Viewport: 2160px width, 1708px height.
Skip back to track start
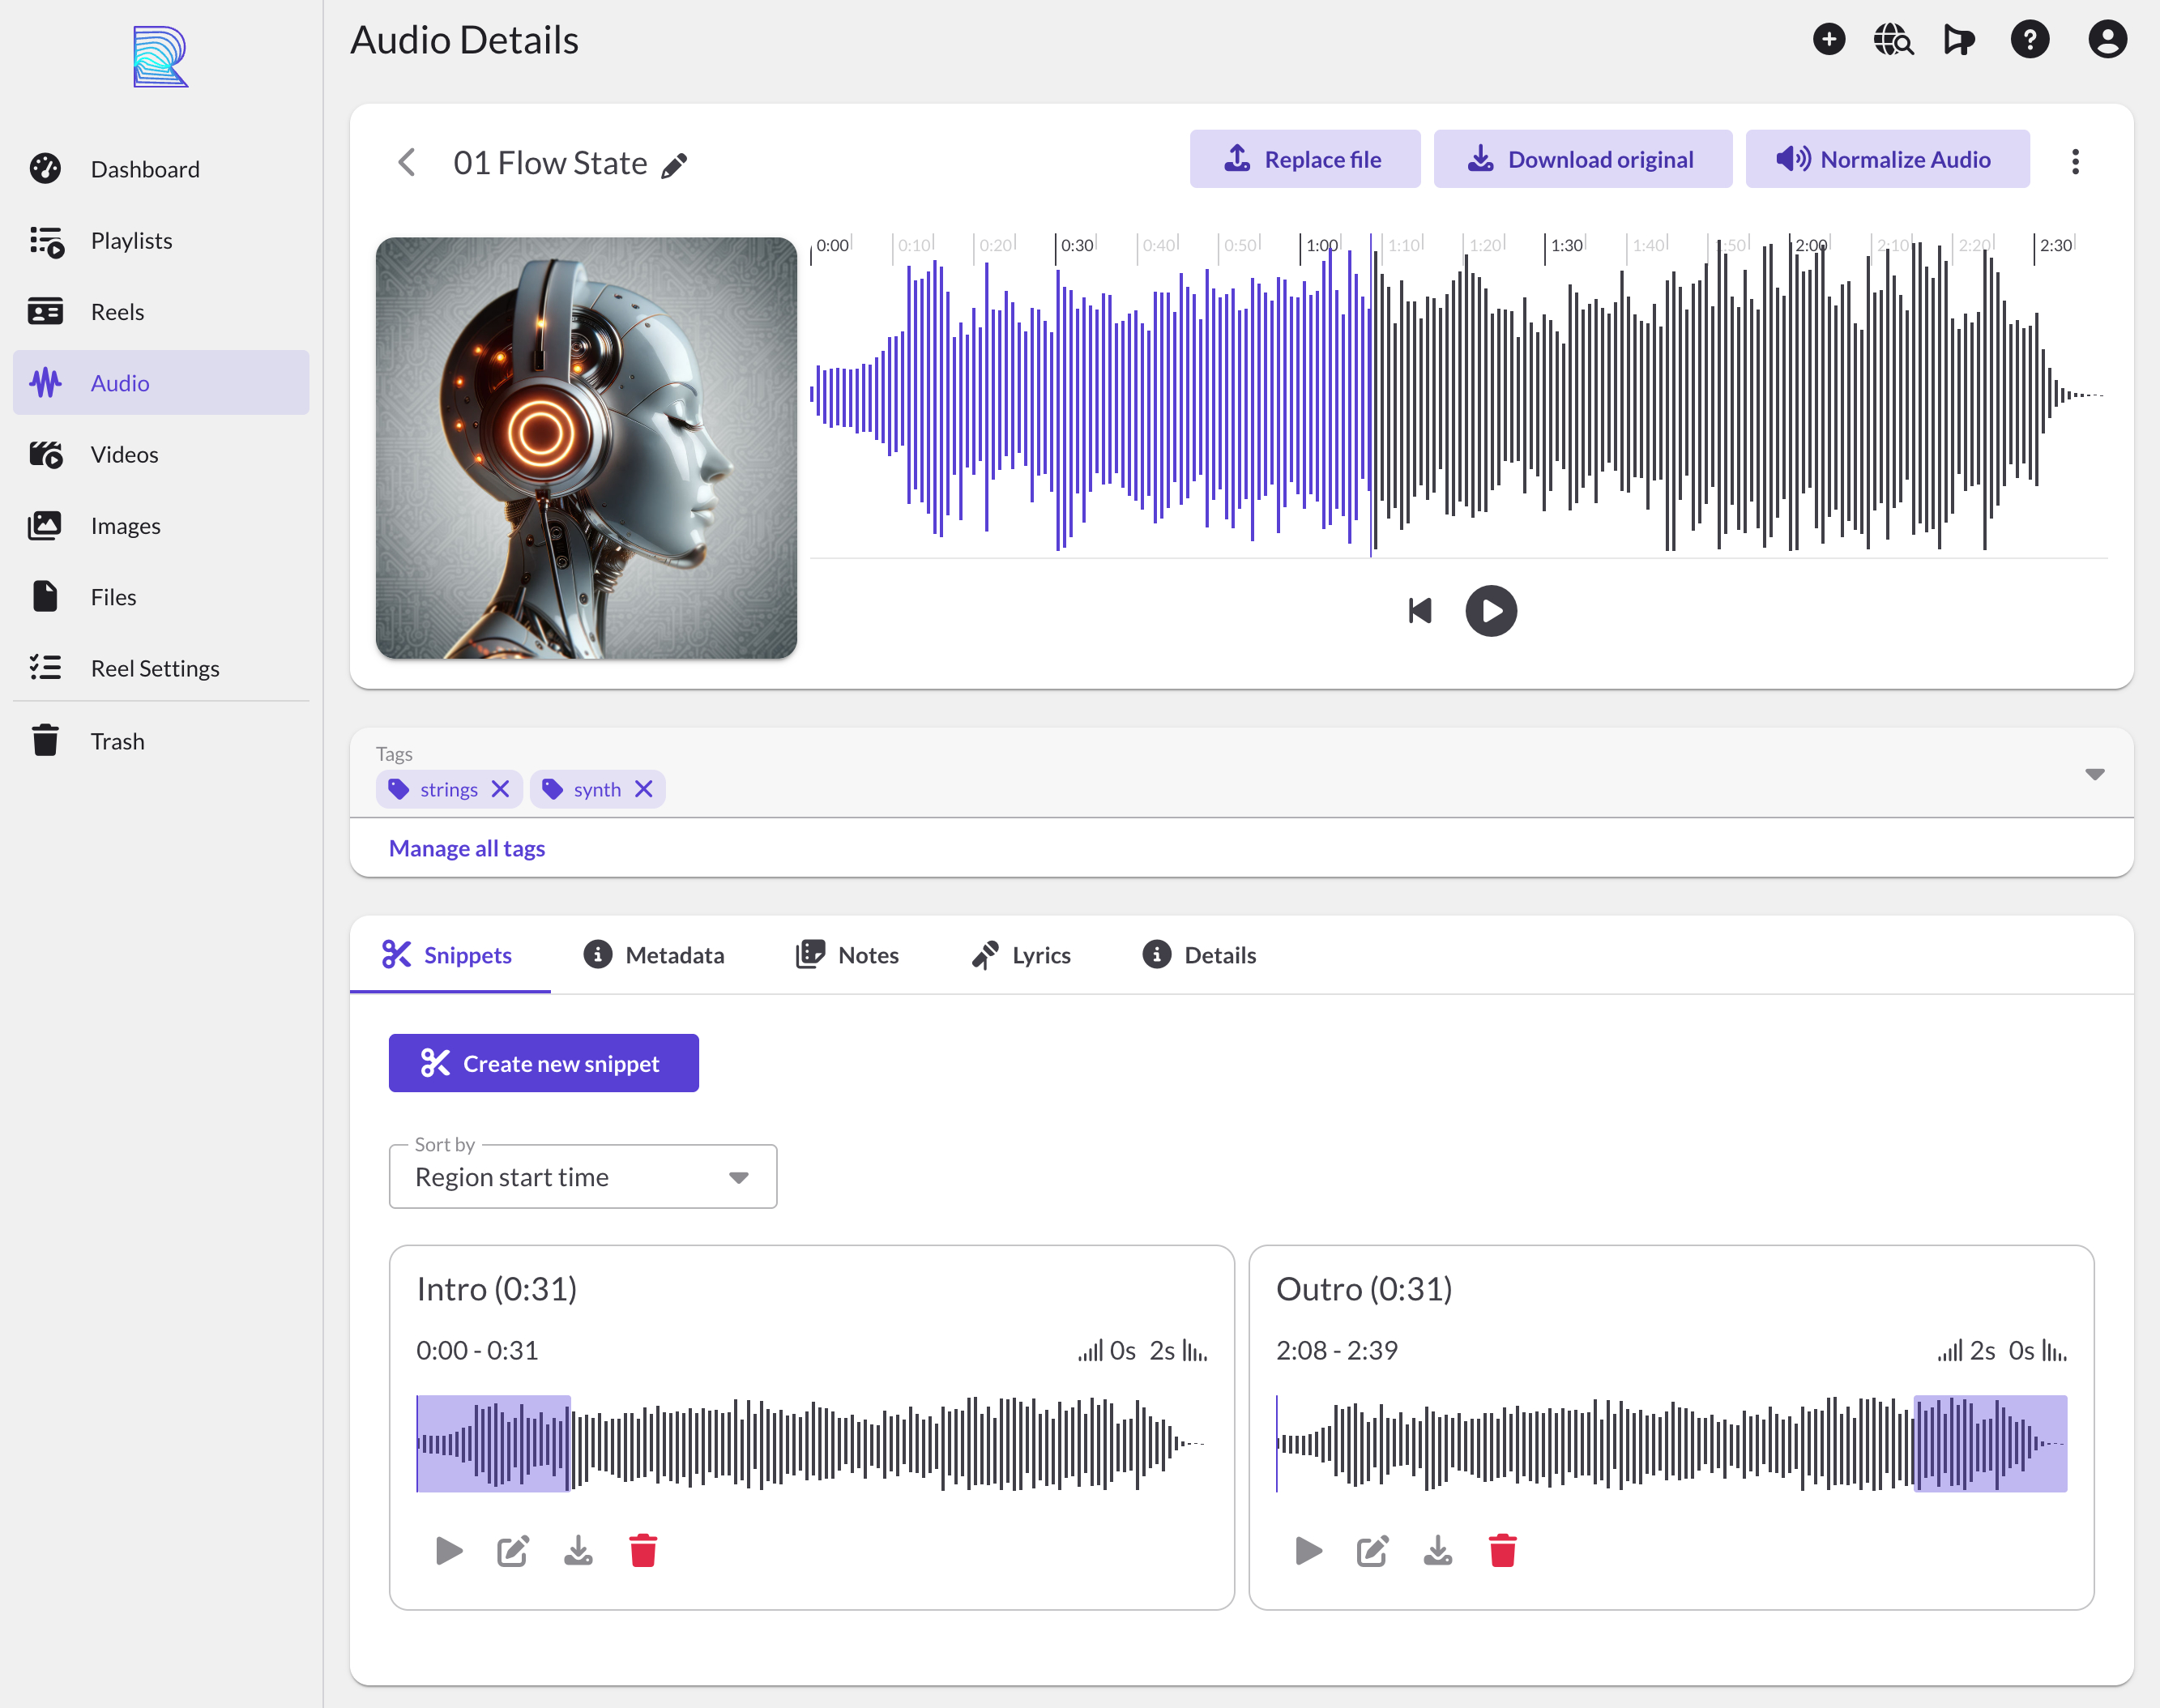click(x=1419, y=611)
